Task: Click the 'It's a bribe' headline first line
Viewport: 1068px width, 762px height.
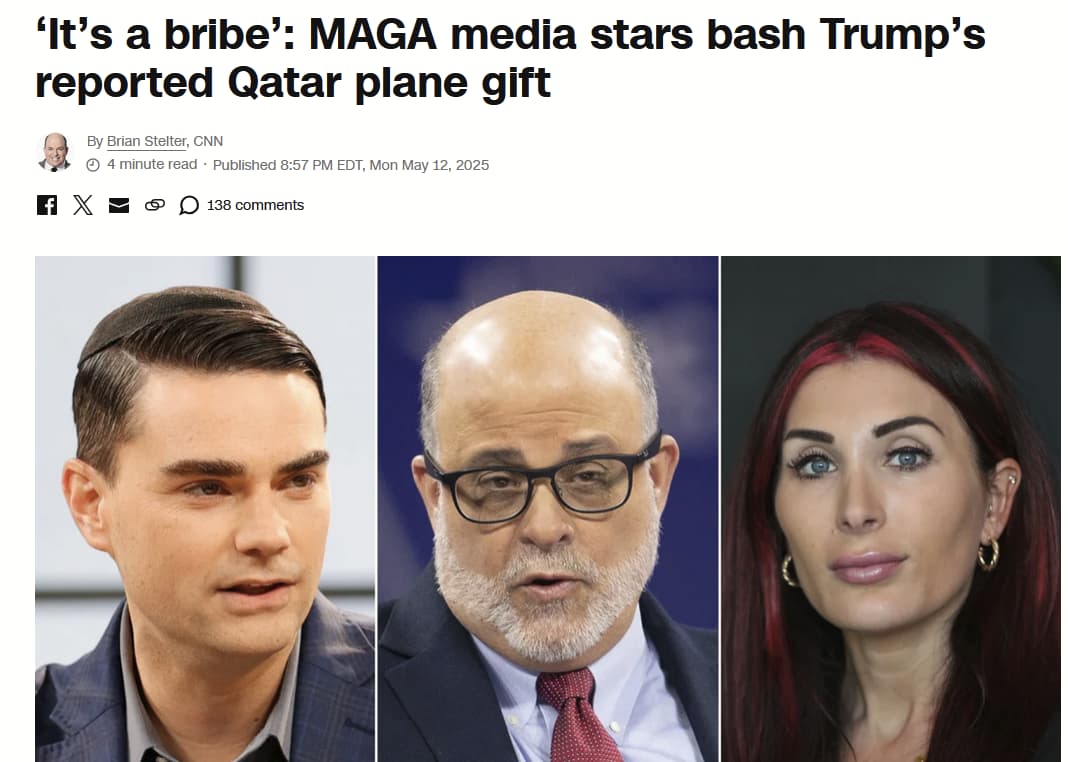Action: click(510, 34)
